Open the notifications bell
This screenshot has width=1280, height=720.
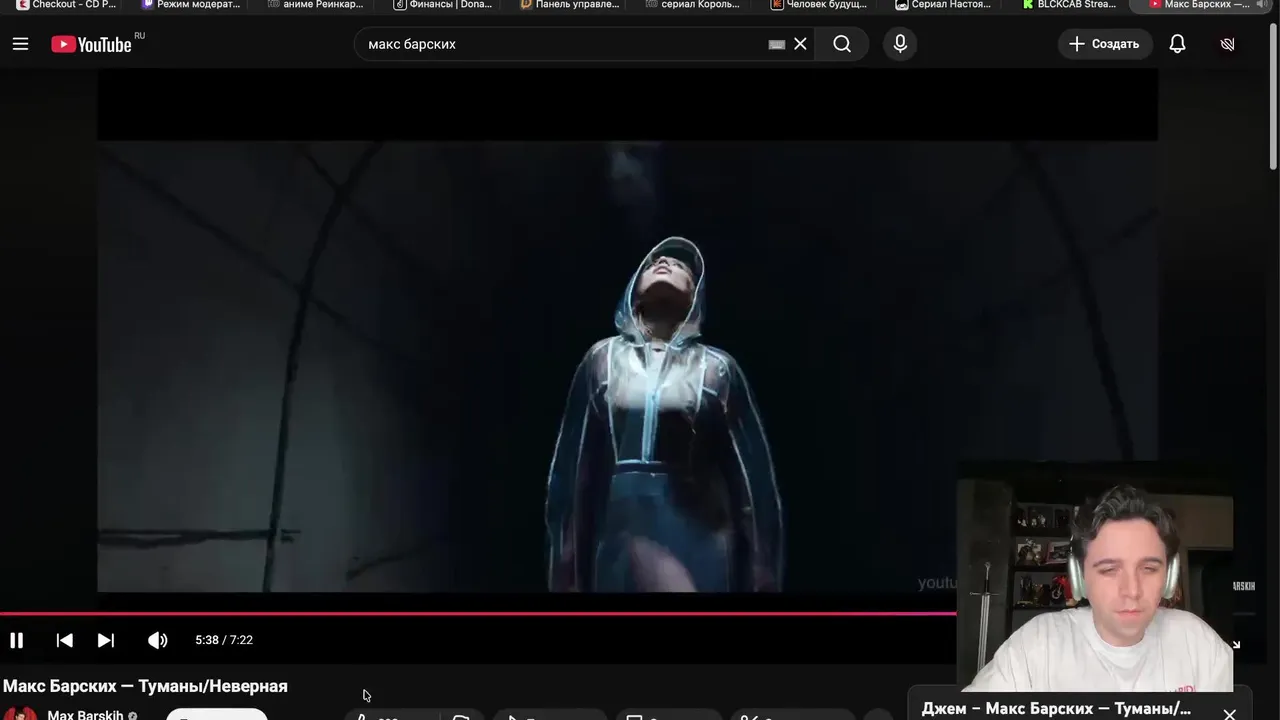coord(1177,44)
